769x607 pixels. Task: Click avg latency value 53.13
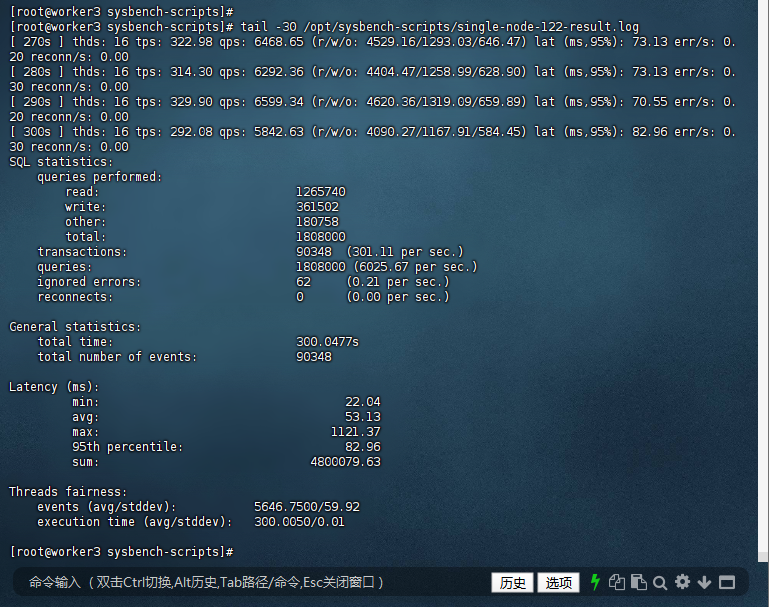(363, 417)
